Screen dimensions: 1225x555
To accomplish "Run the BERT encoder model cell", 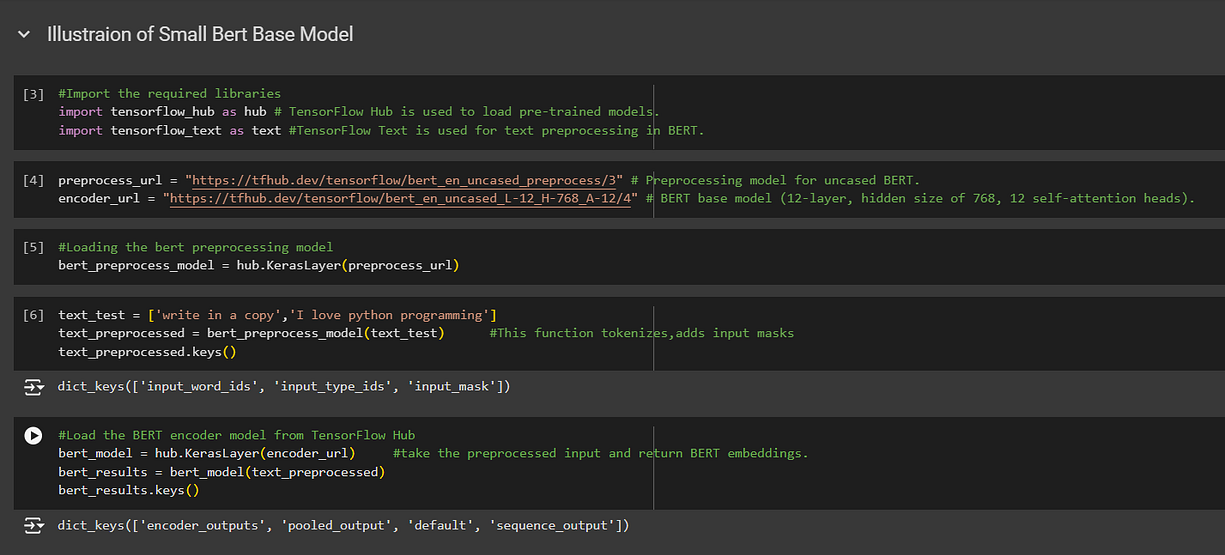I will [33, 435].
